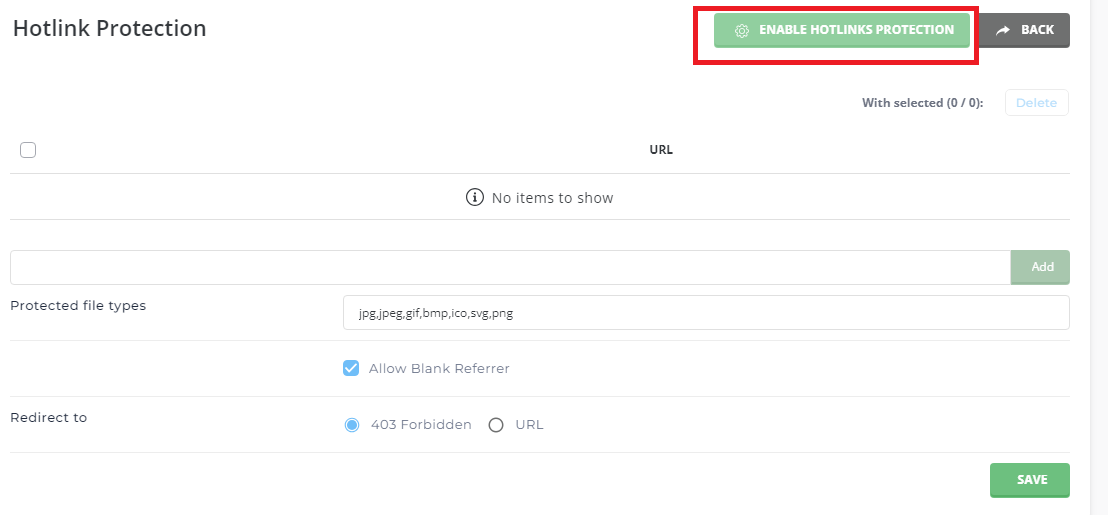Click the arrow icon on the Back button
Screen dimensions: 1108x515
click(x=1002, y=31)
